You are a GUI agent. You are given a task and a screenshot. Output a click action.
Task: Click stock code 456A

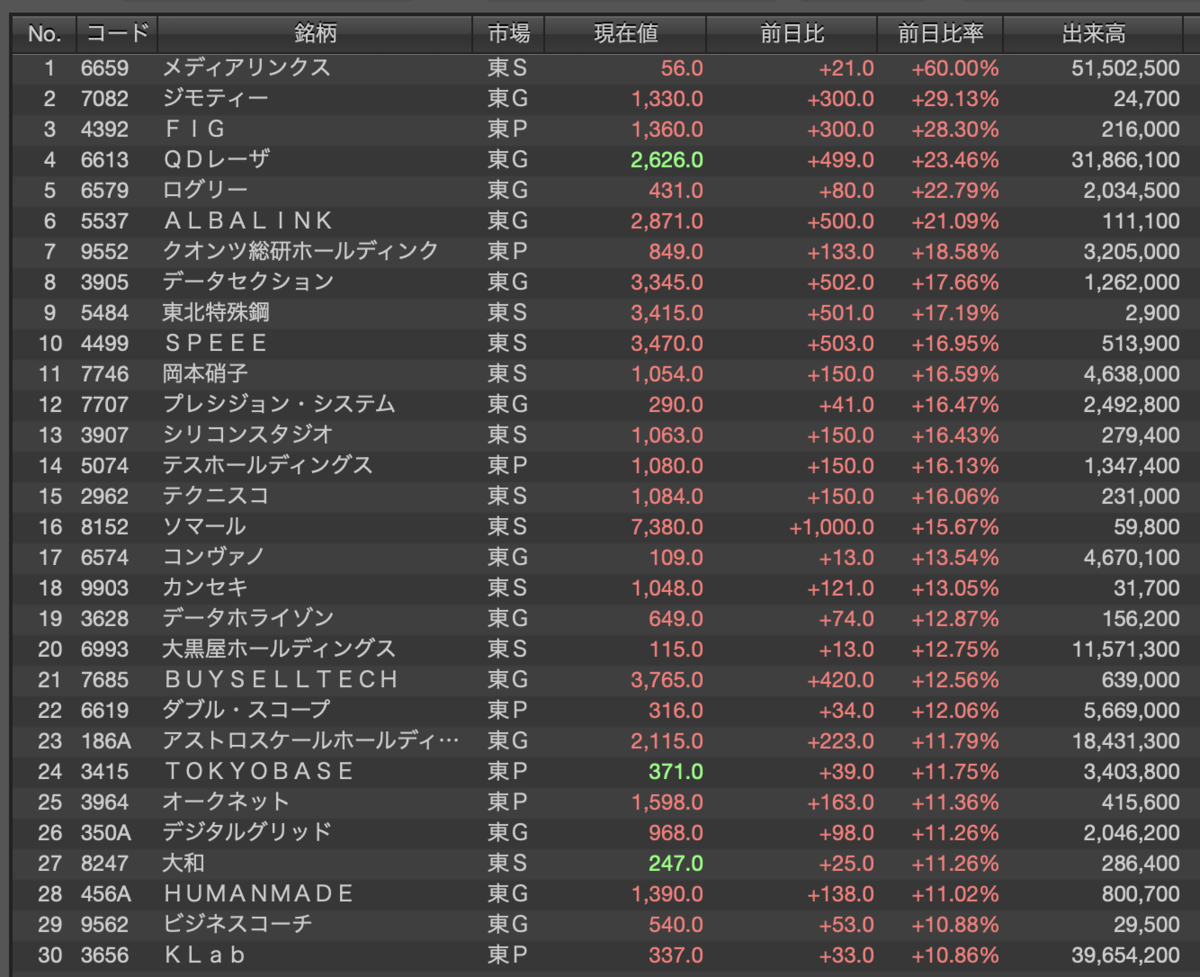pos(105,894)
